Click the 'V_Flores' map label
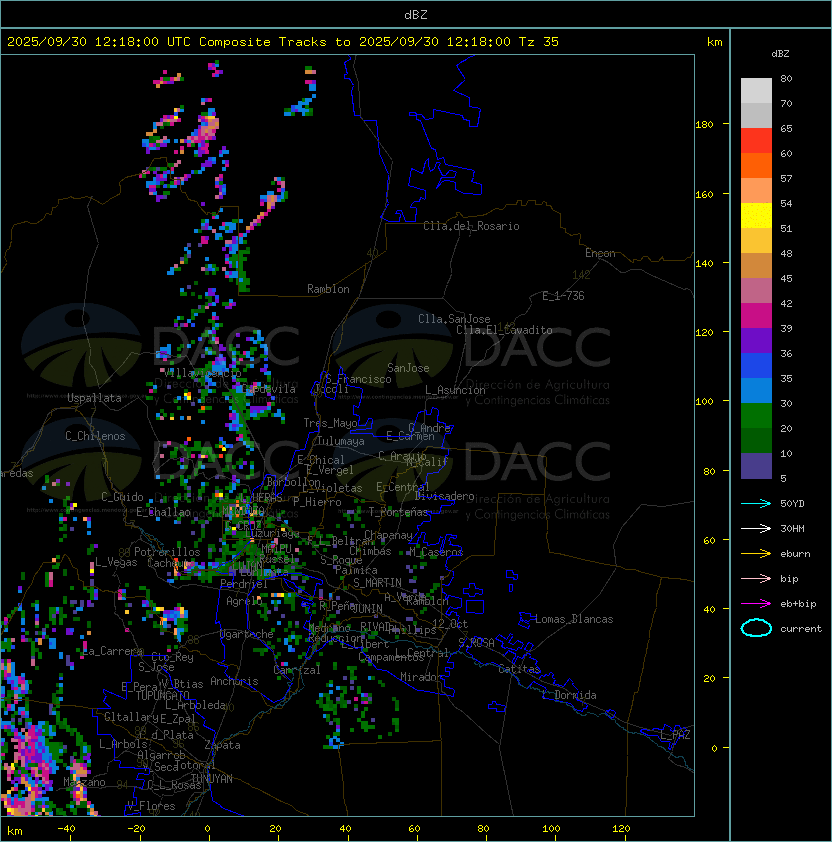The image size is (832, 842). [151, 806]
